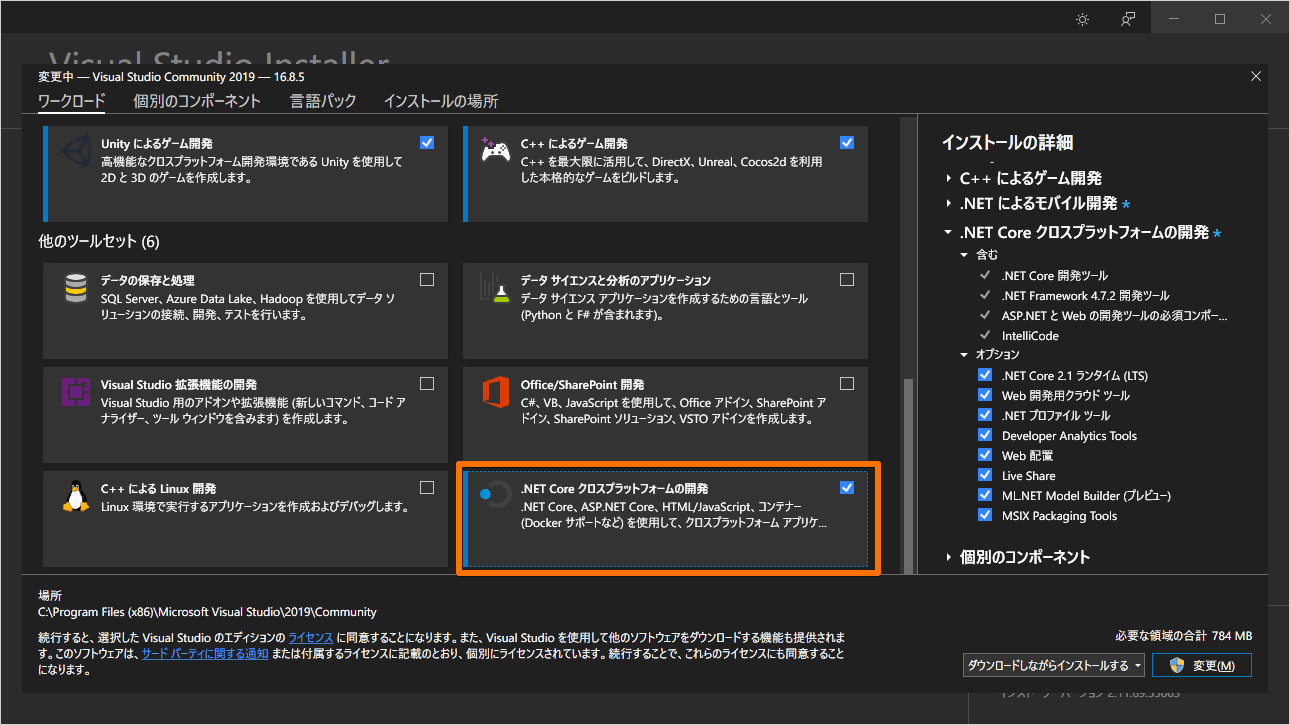1290x725 pixels.
Task: Expand 個別のコンポーネント in details
Action: 948,557
